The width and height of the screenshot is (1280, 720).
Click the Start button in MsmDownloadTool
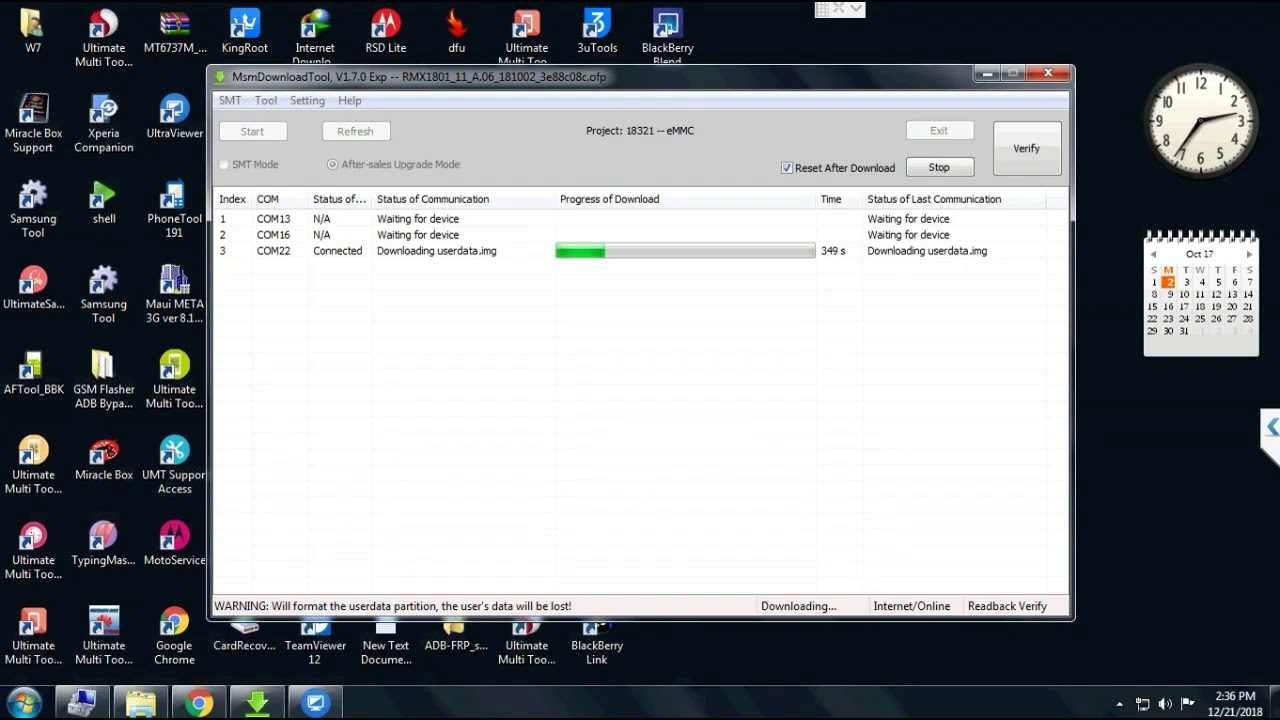pos(252,131)
